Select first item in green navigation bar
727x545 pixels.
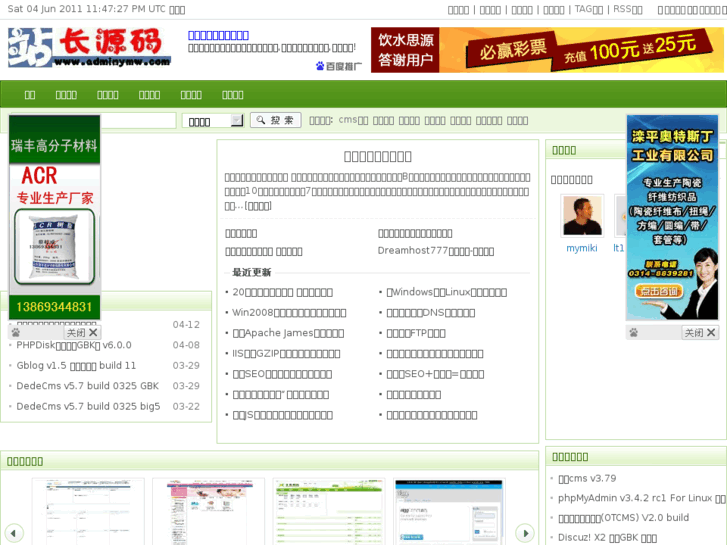pos(30,95)
